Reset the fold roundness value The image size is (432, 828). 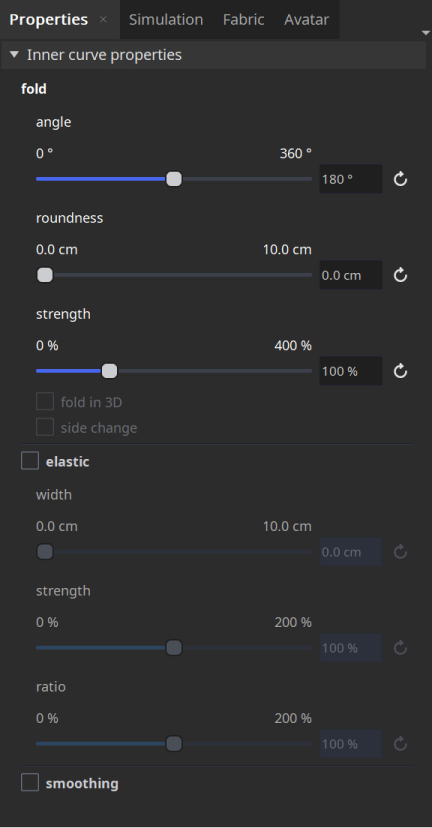(x=400, y=275)
